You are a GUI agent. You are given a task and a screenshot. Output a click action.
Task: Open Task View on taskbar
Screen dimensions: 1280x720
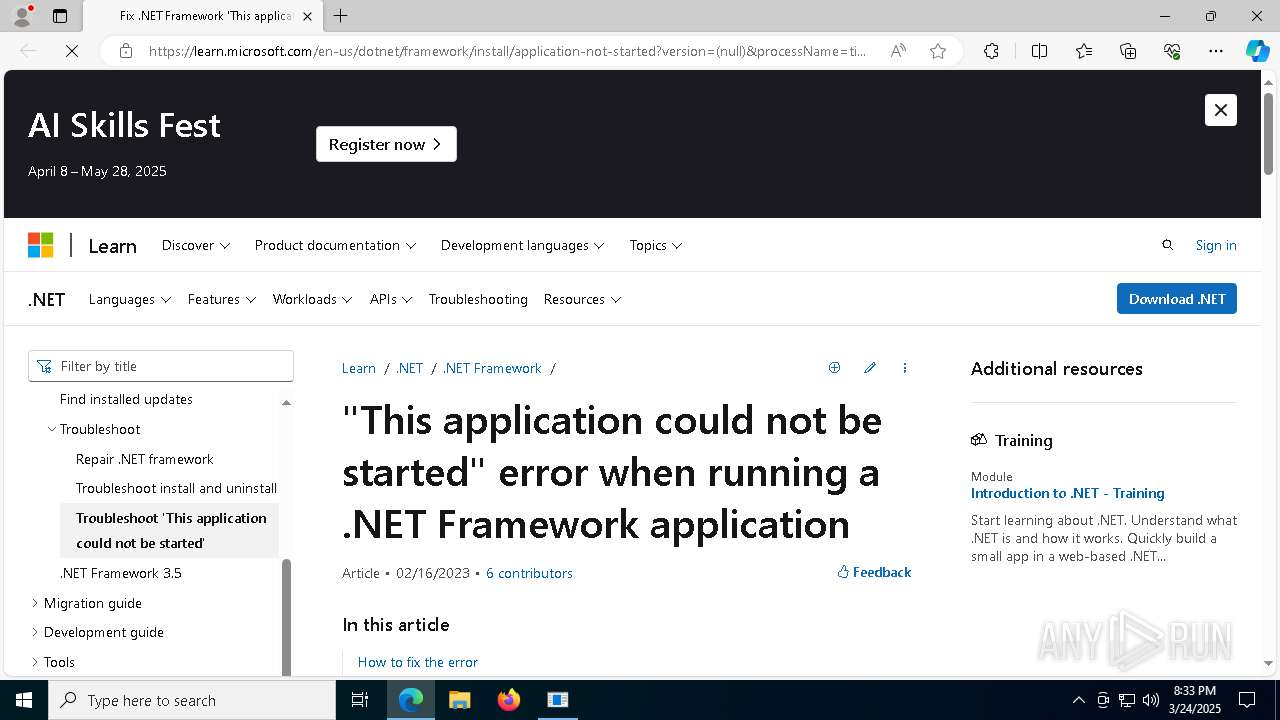pos(360,700)
